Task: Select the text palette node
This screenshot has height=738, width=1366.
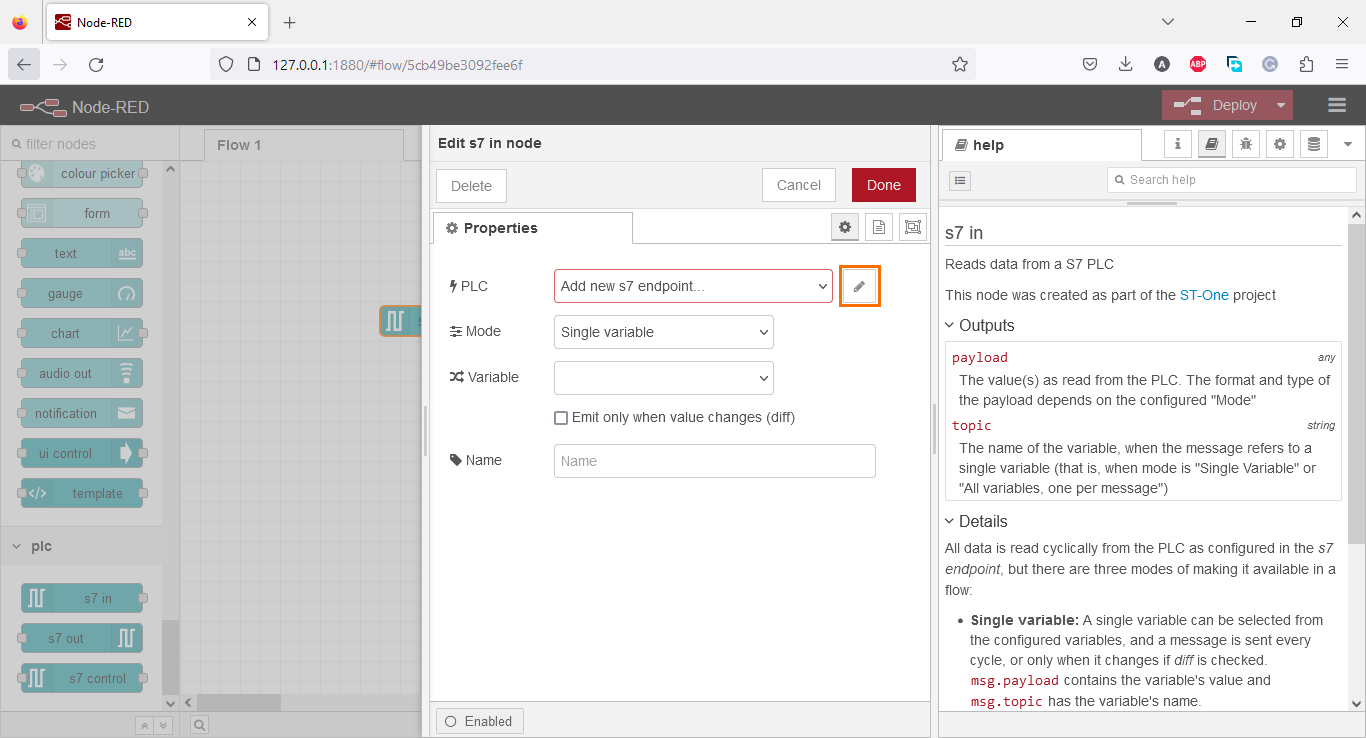Action: [82, 253]
